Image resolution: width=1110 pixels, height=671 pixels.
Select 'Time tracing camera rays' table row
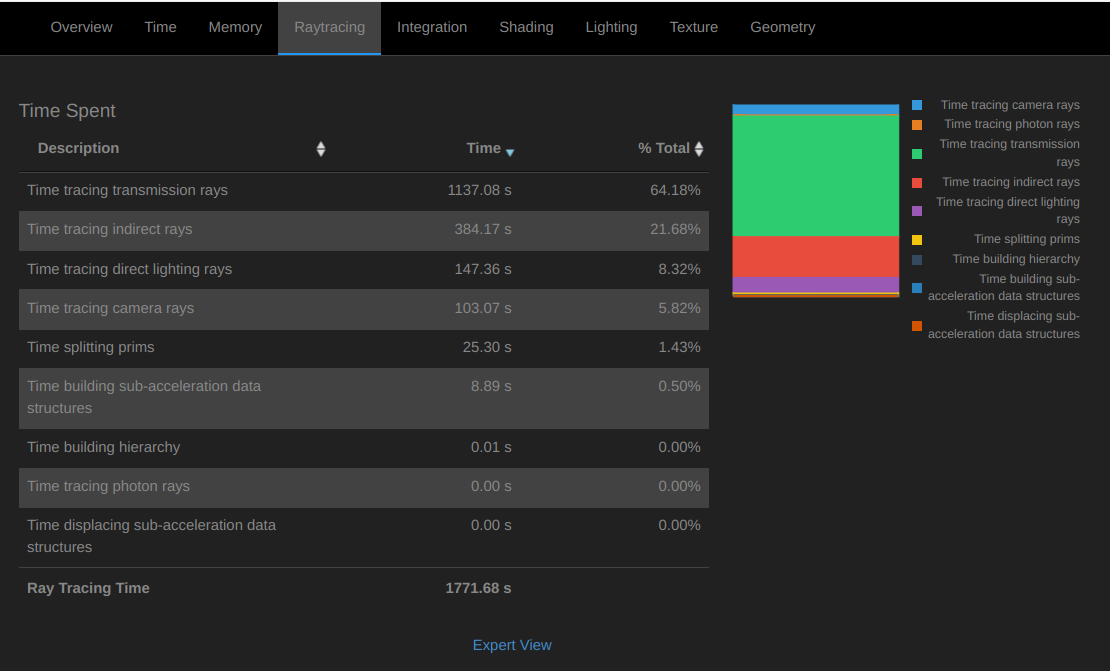(364, 309)
